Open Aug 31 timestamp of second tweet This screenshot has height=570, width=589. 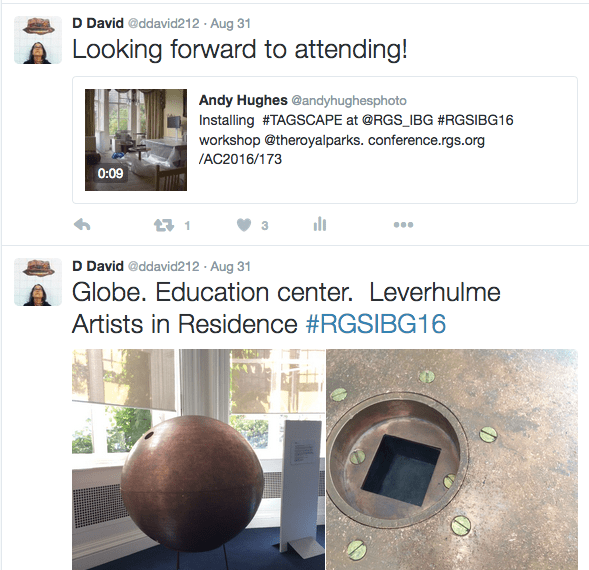coord(231,266)
